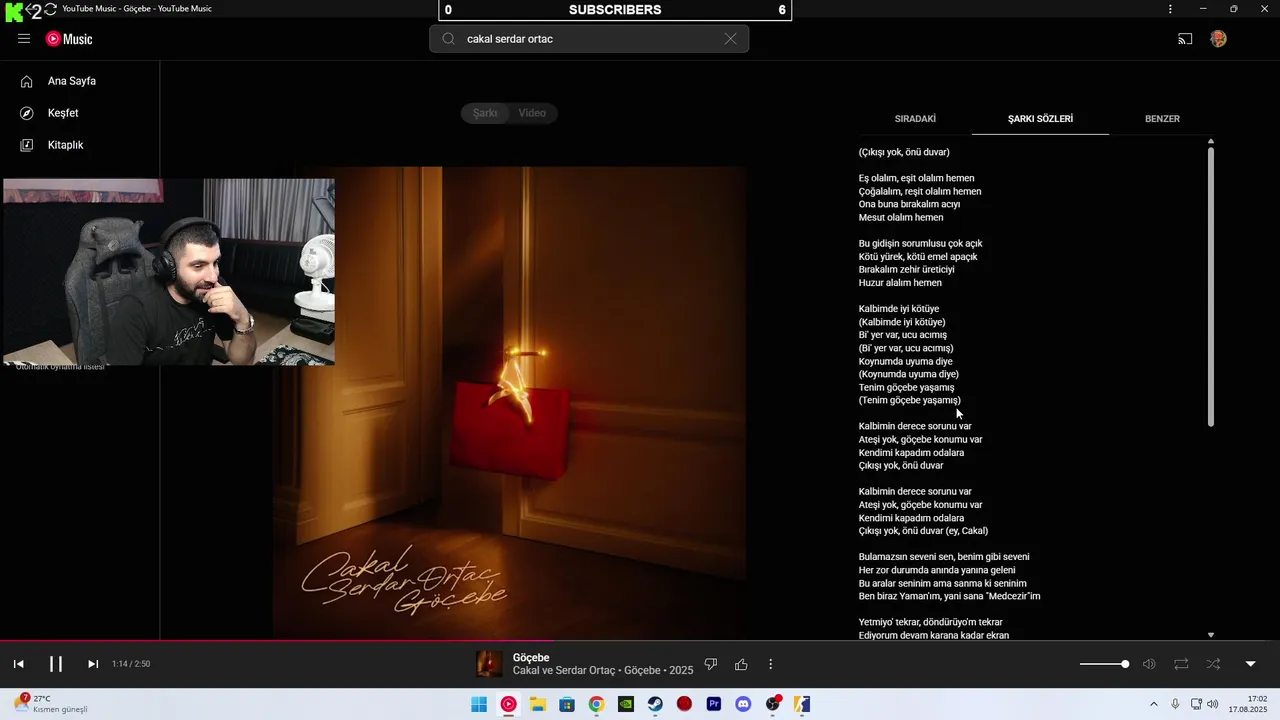Click the lyrics scrollbar up arrow
This screenshot has width=1280, height=720.
1211,141
